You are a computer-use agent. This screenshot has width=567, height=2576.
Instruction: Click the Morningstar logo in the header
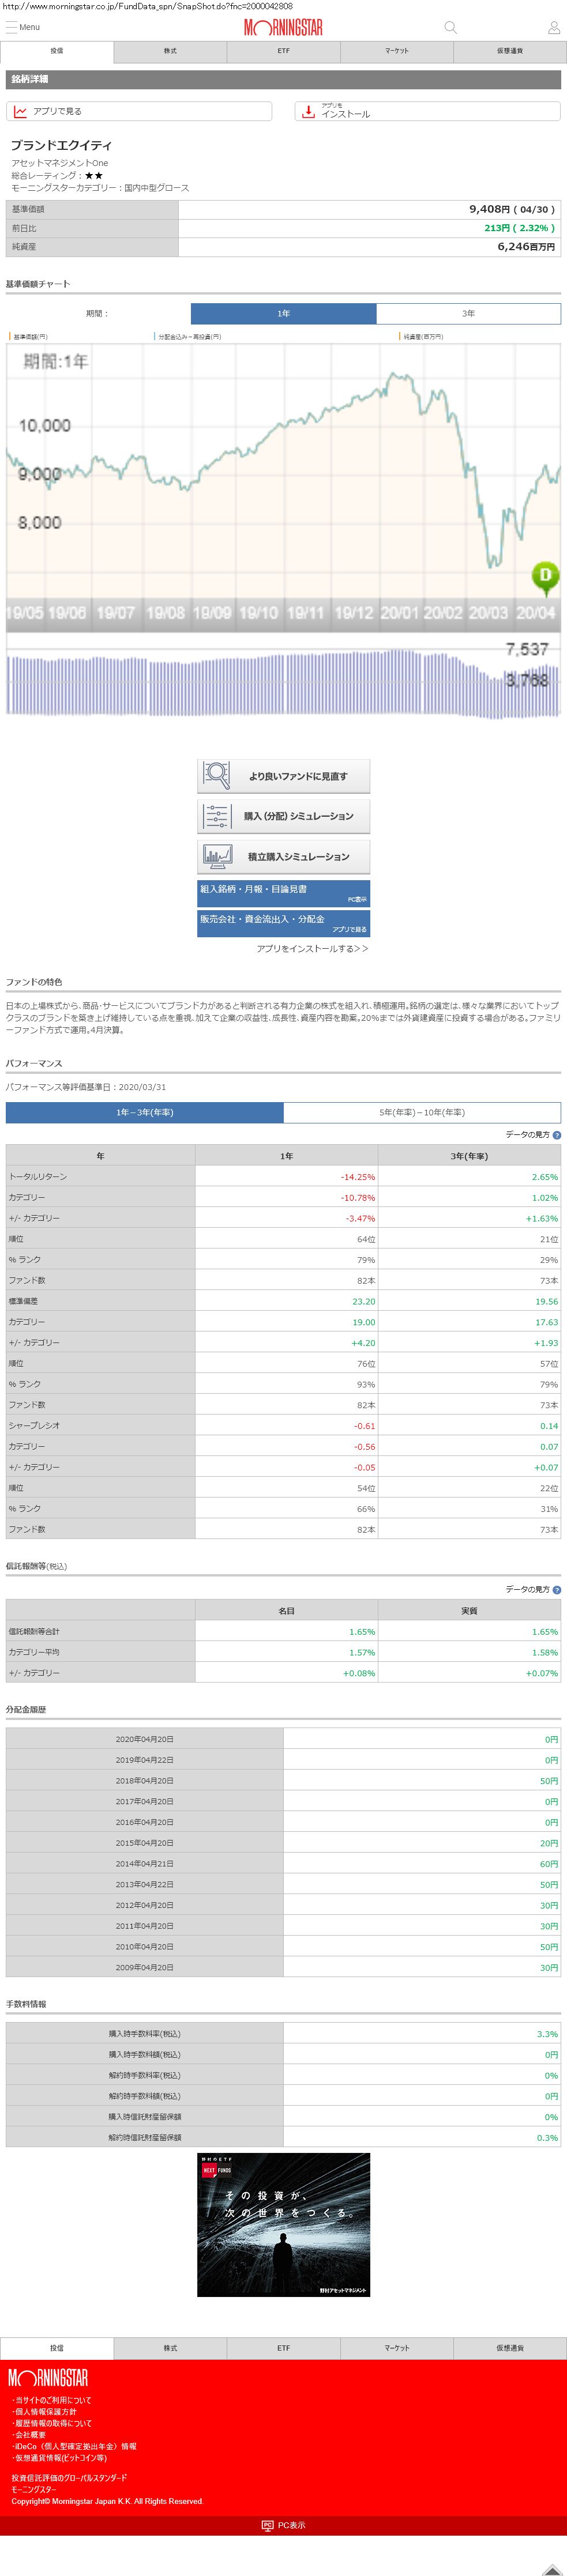click(x=283, y=27)
